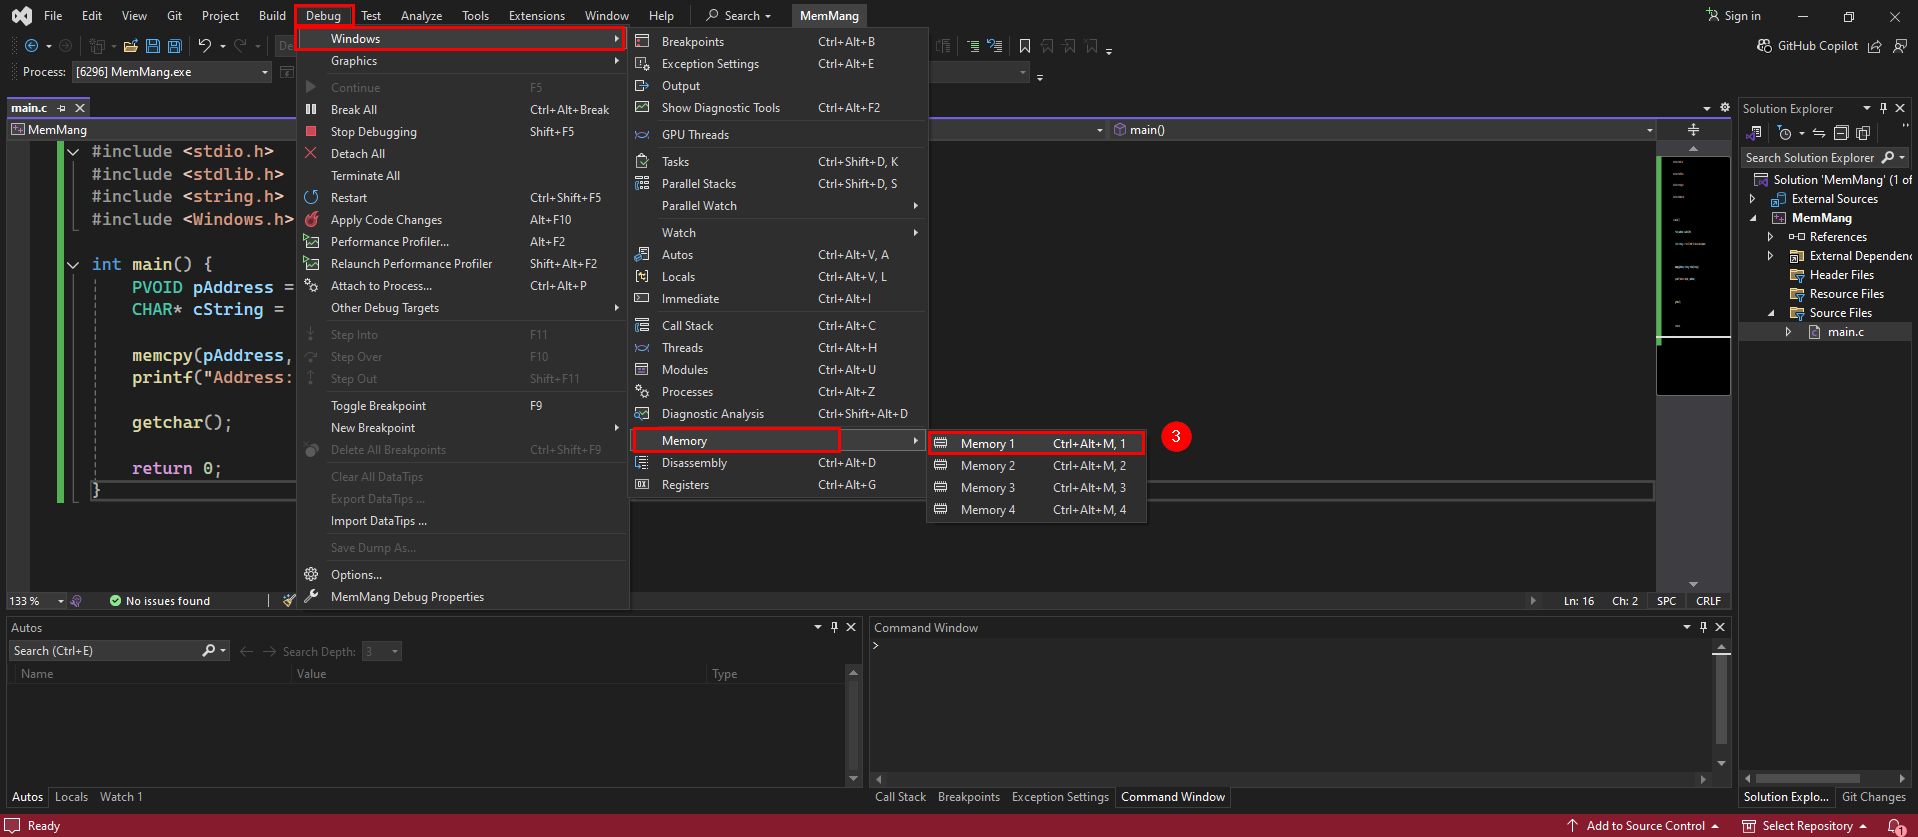Switch to Locals tab
Image resolution: width=1918 pixels, height=837 pixels.
point(71,797)
